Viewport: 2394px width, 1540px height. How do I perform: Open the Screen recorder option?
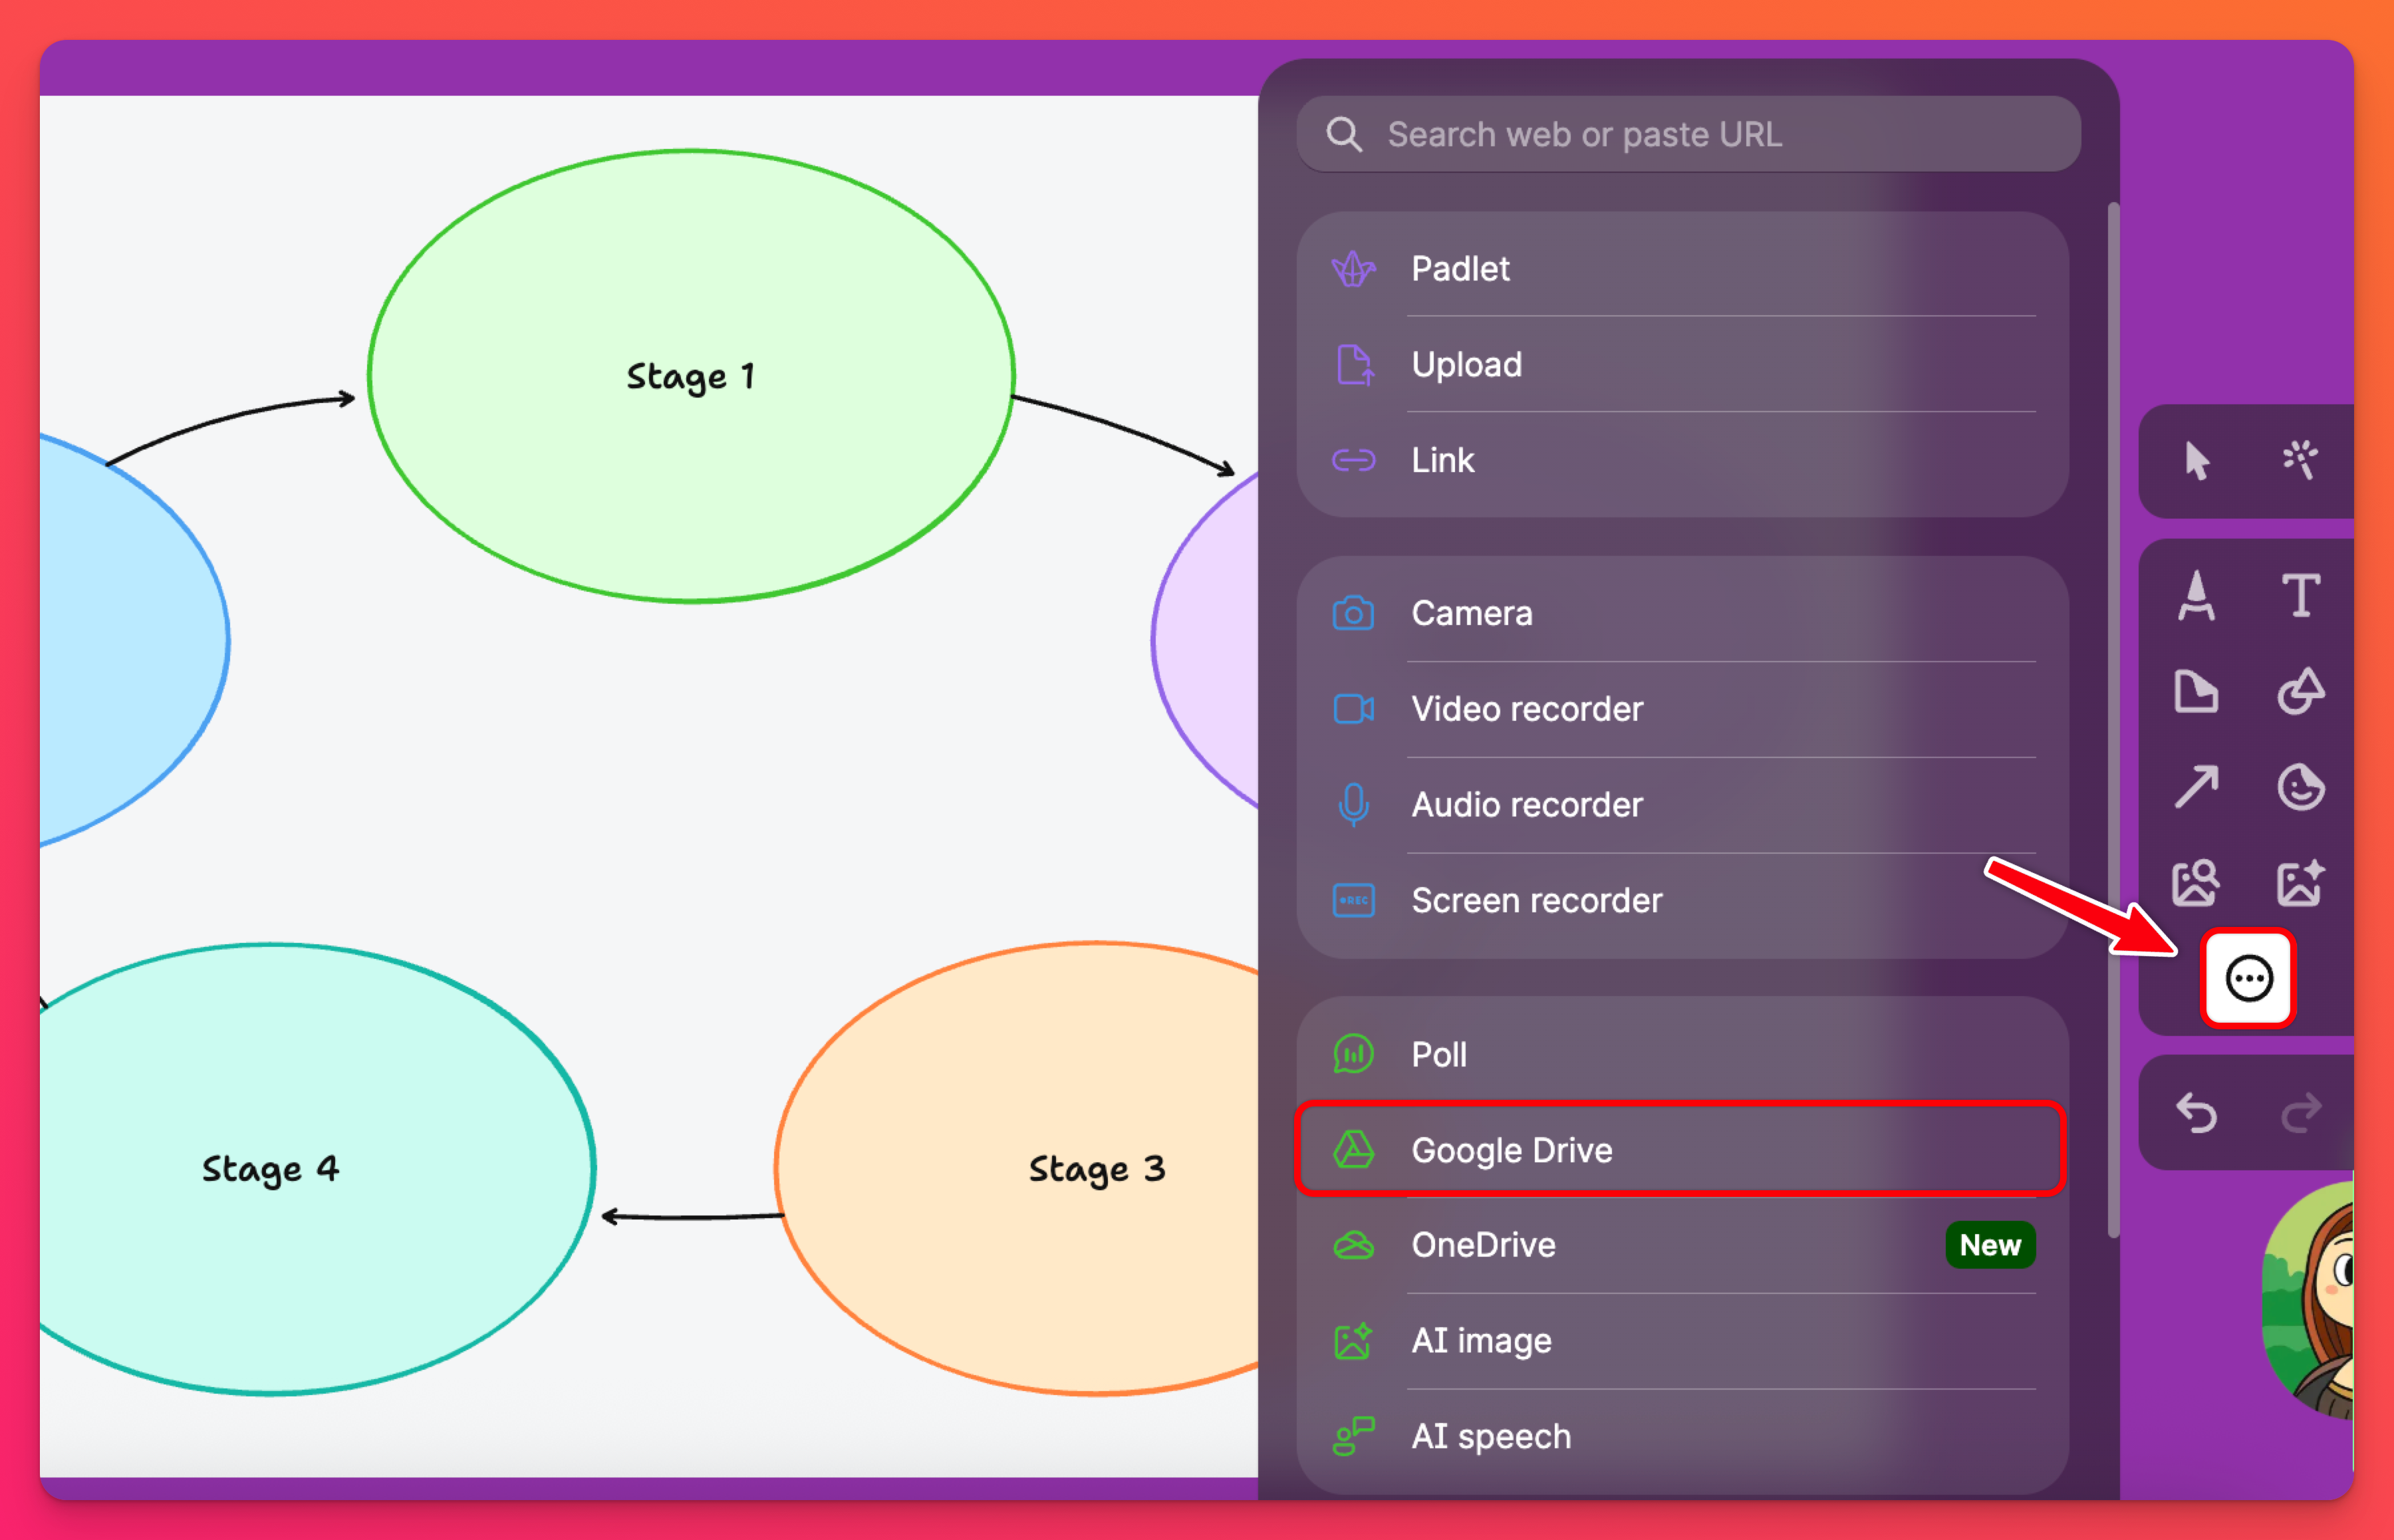tap(1680, 900)
